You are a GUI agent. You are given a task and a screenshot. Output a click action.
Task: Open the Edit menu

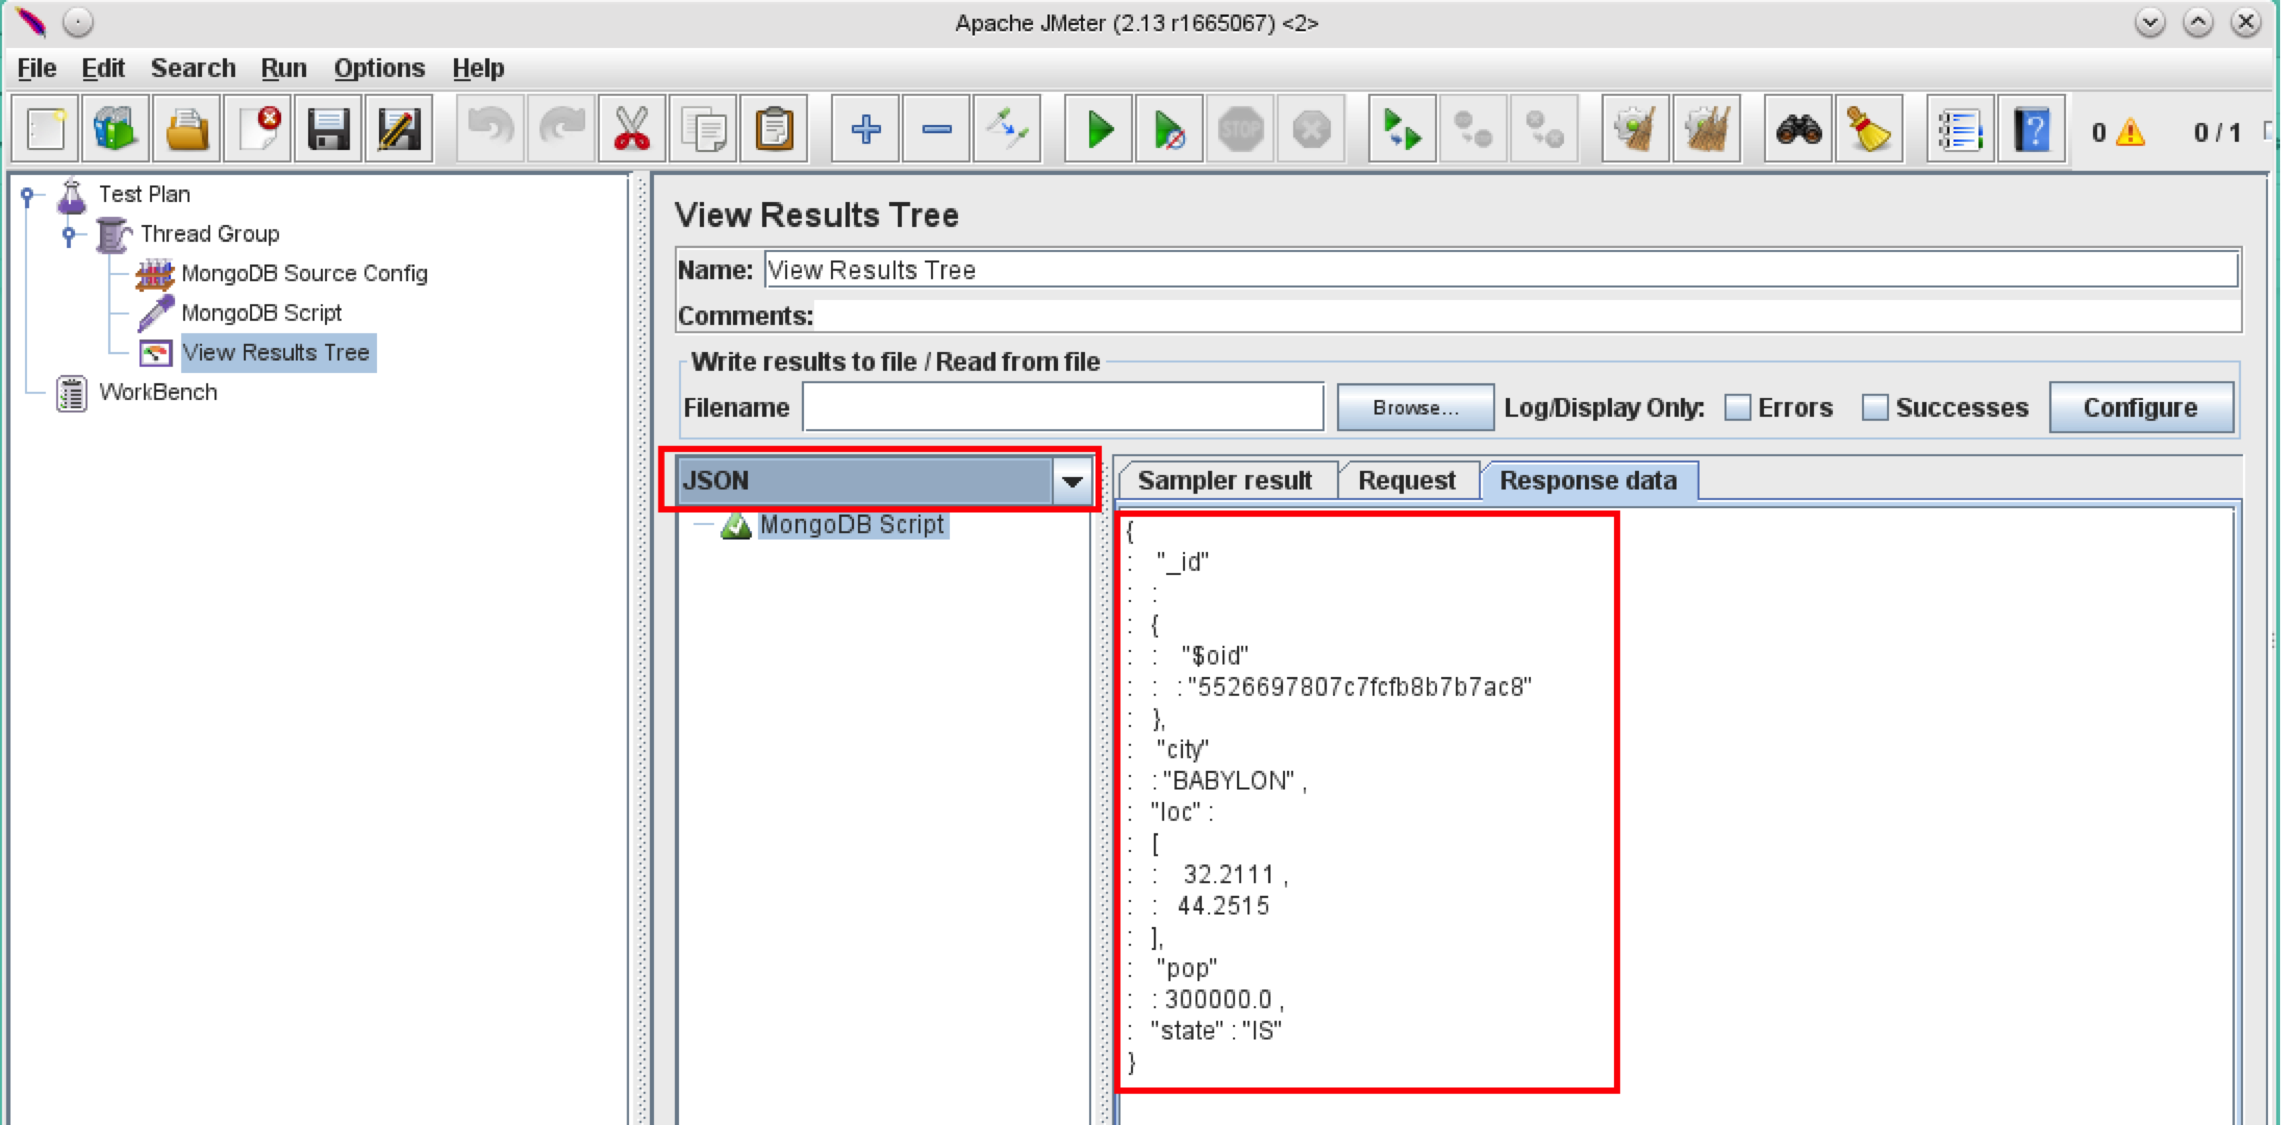tap(103, 68)
